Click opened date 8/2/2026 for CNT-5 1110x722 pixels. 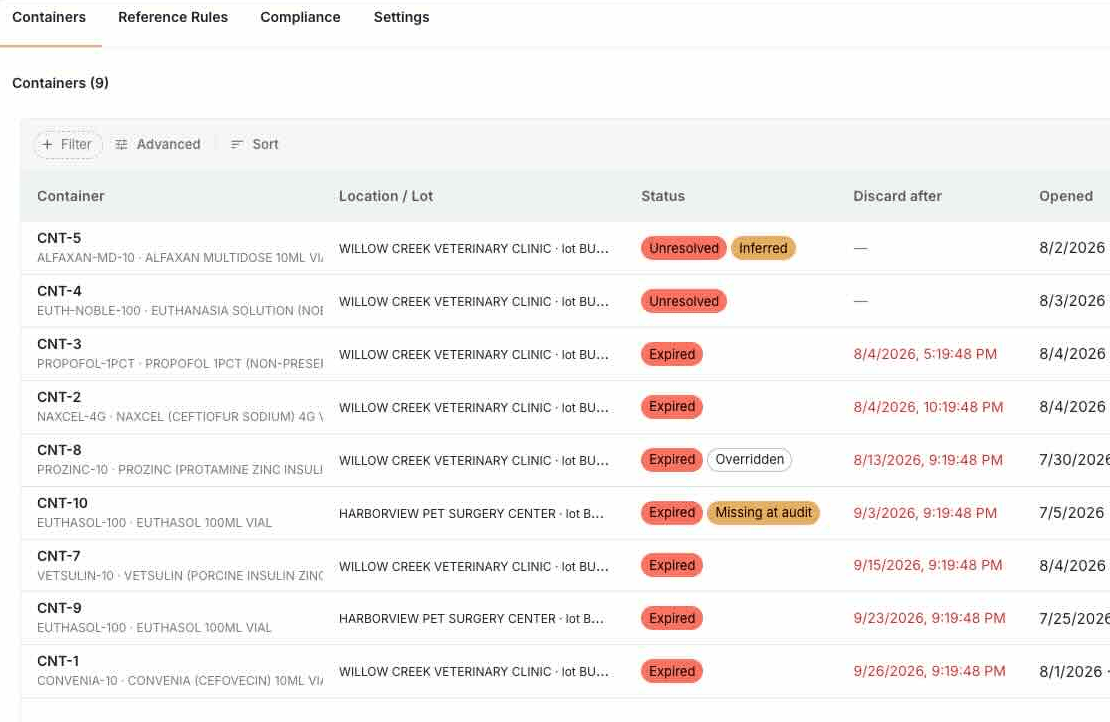[1072, 248]
